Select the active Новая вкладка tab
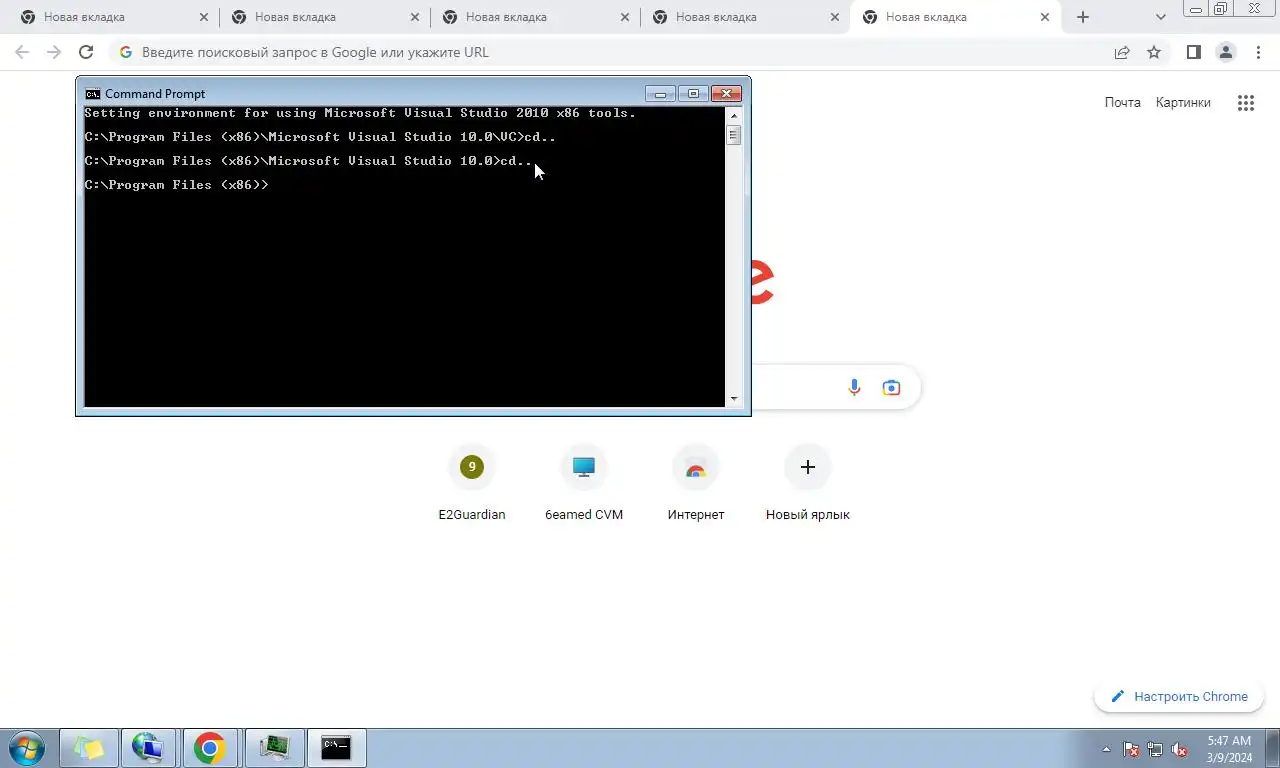Image resolution: width=1280 pixels, height=768 pixels. [x=955, y=17]
